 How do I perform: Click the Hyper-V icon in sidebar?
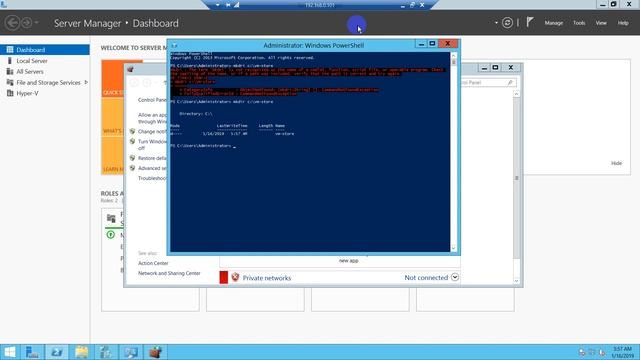click(x=10, y=93)
